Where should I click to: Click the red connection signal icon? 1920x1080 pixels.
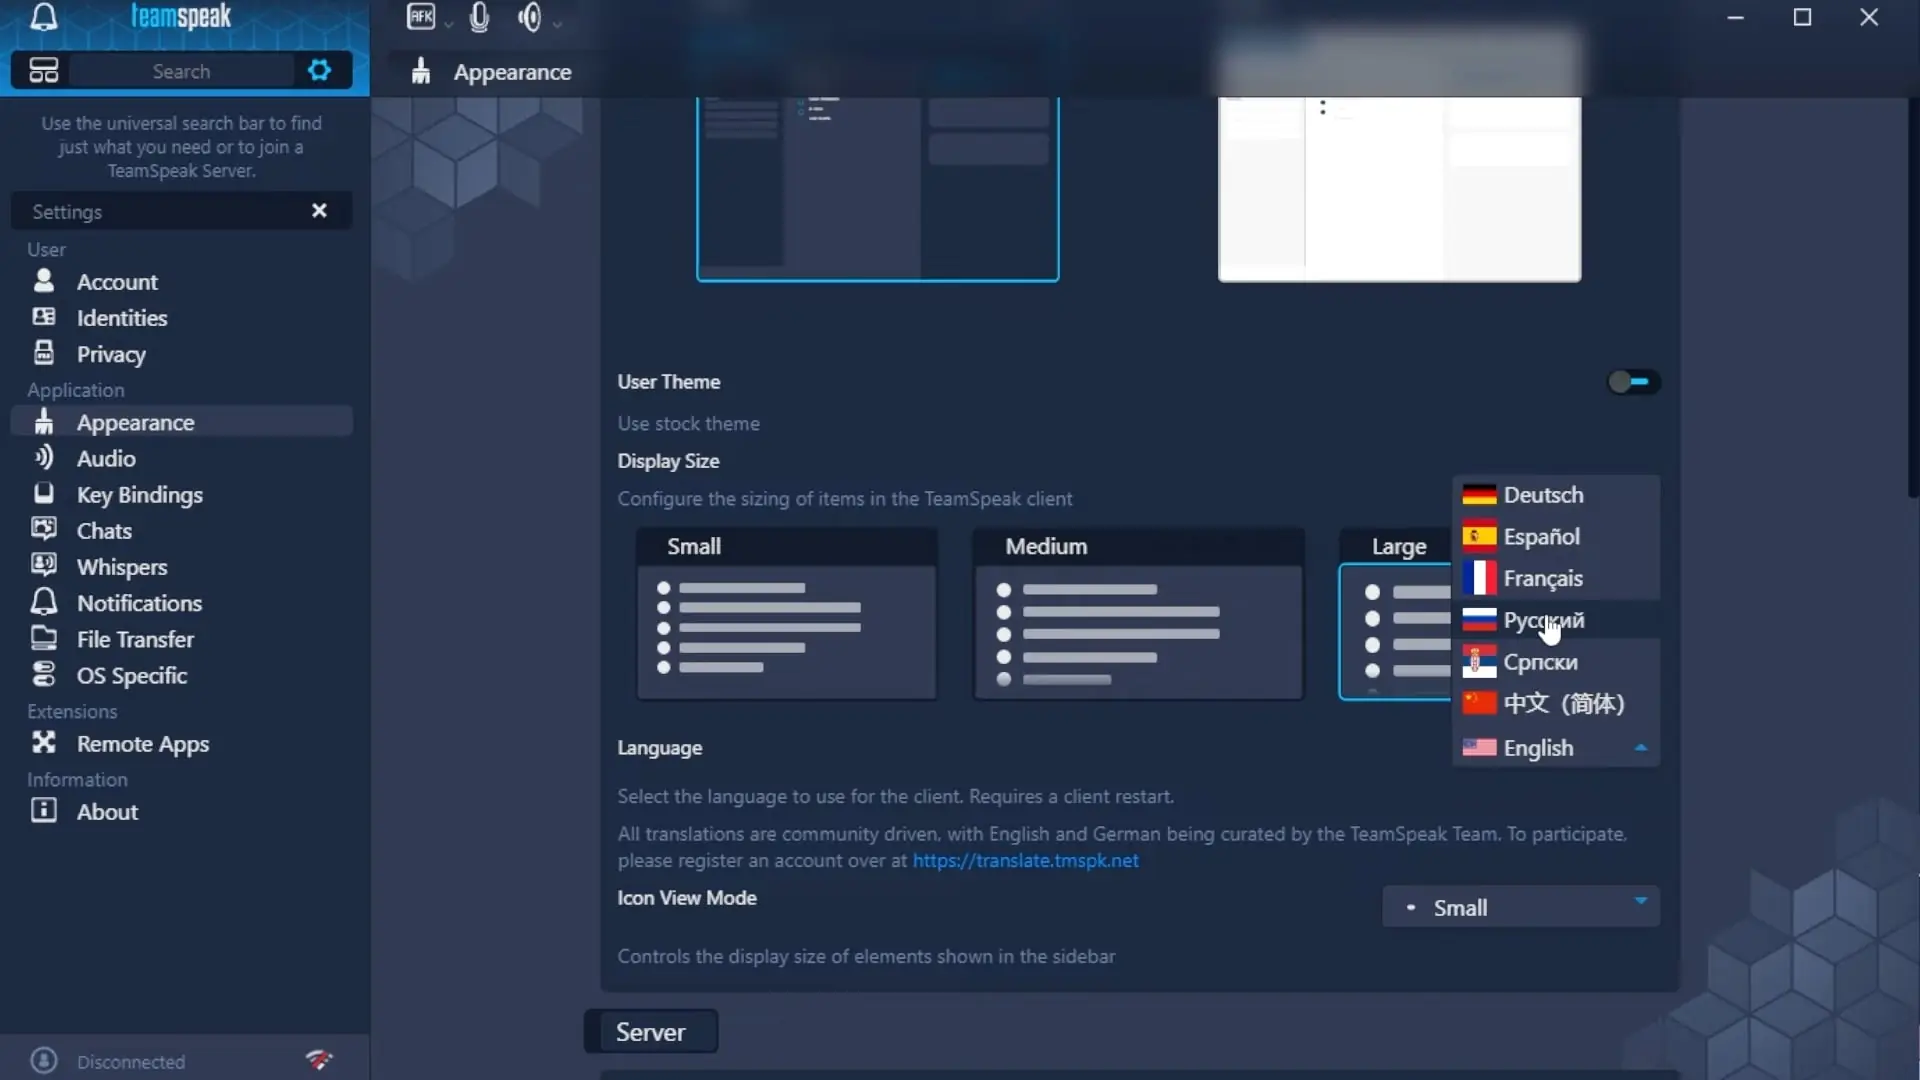tap(319, 1059)
